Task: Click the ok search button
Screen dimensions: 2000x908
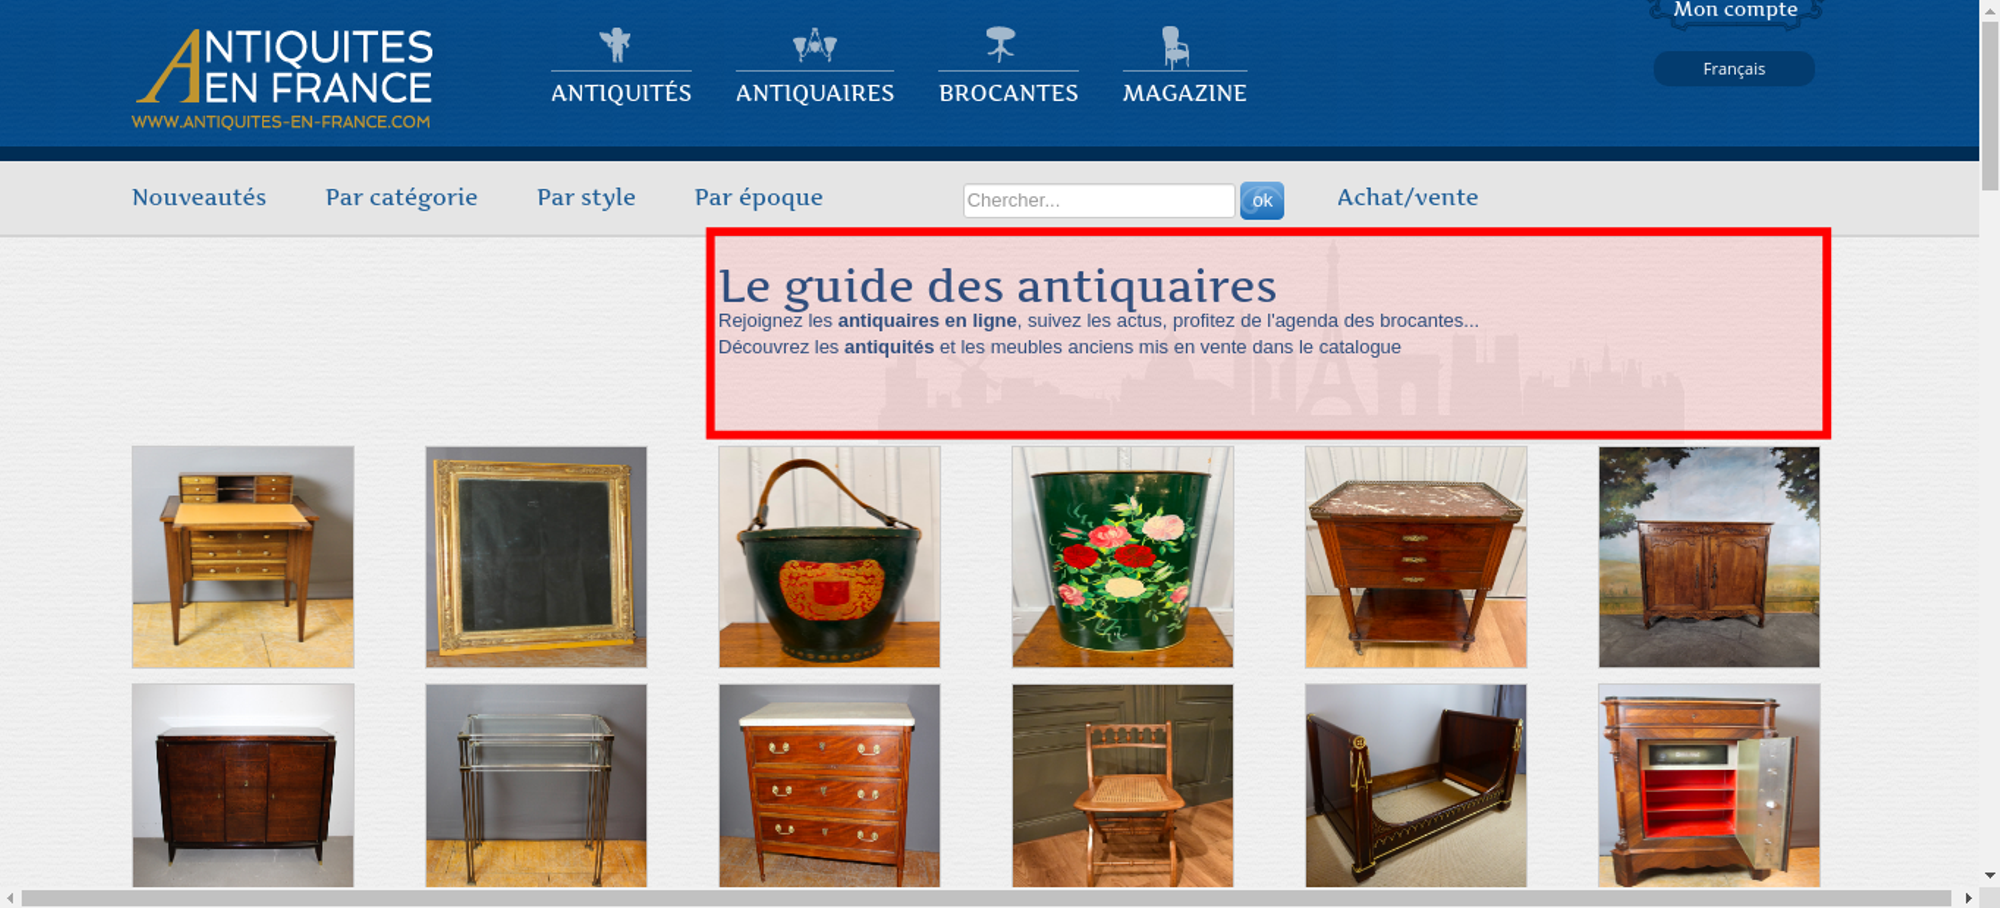Action: (1262, 201)
